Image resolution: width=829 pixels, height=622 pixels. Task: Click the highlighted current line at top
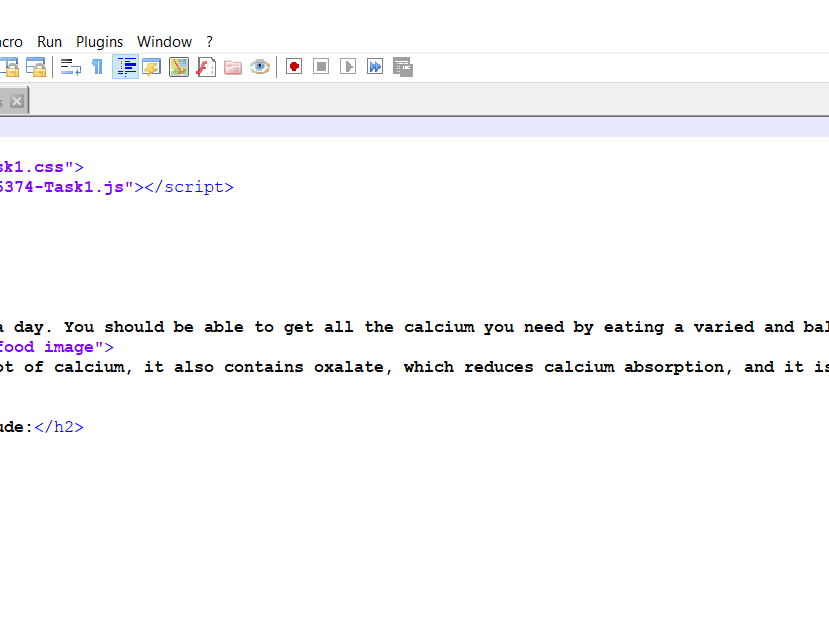(414, 127)
